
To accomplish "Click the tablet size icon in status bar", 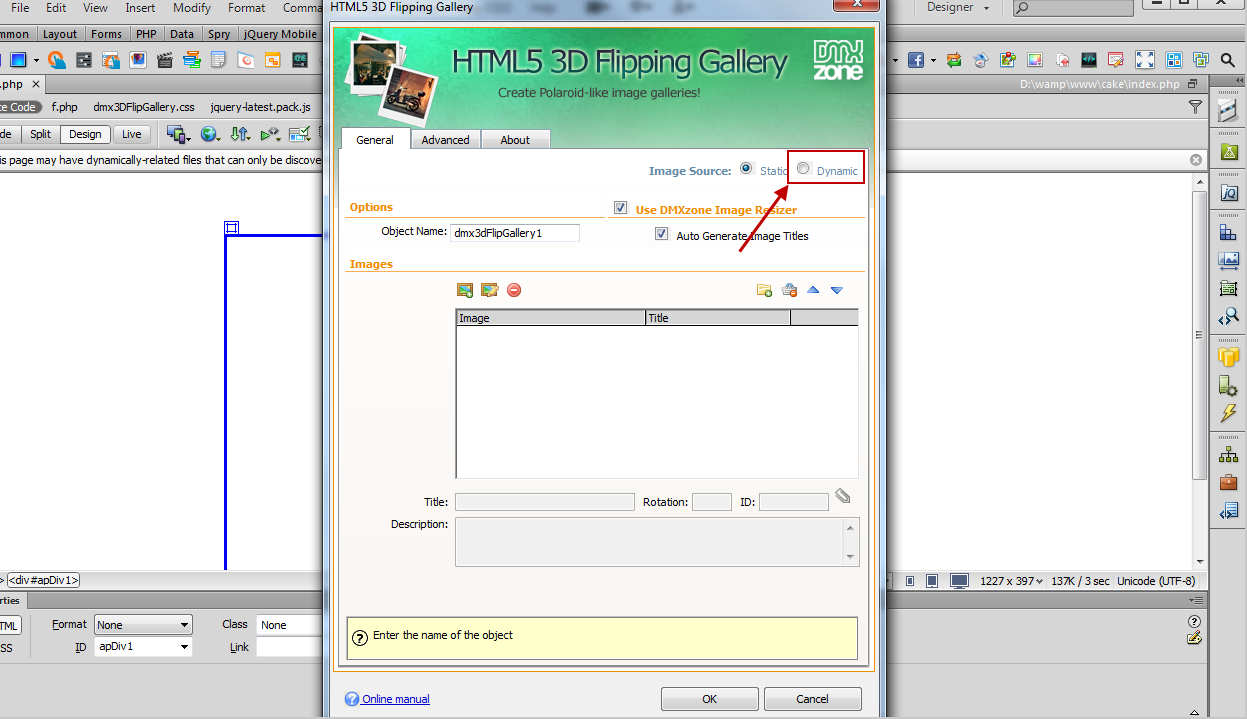I will pos(932,581).
